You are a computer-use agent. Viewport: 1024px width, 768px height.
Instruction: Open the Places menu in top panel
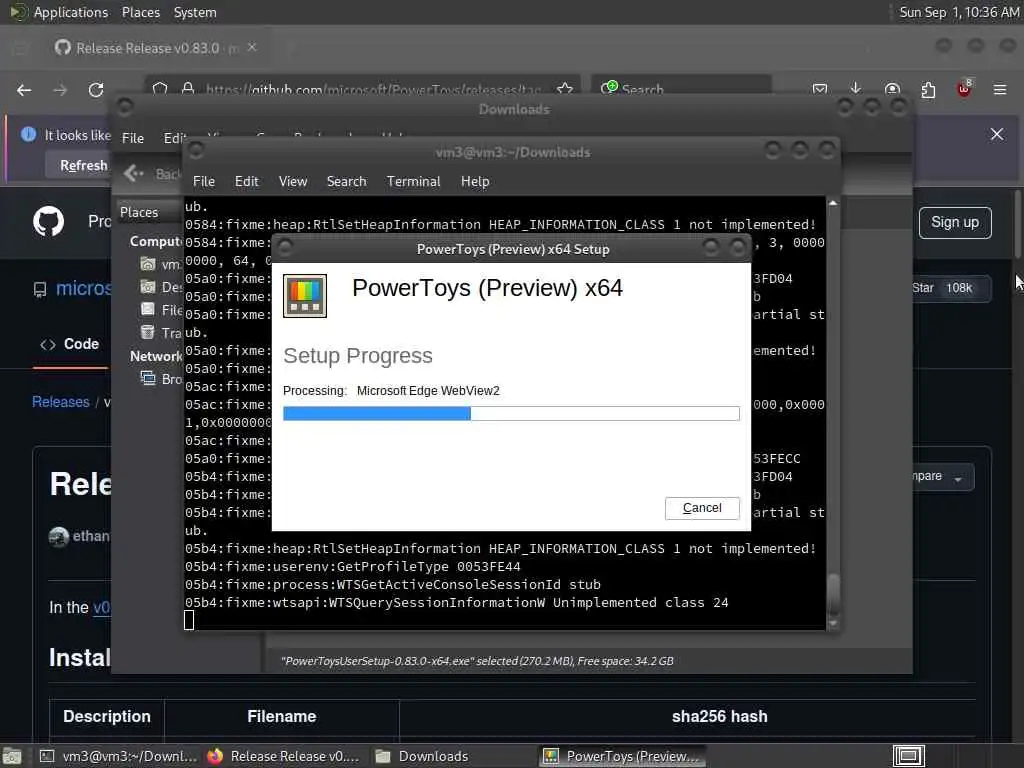point(140,12)
